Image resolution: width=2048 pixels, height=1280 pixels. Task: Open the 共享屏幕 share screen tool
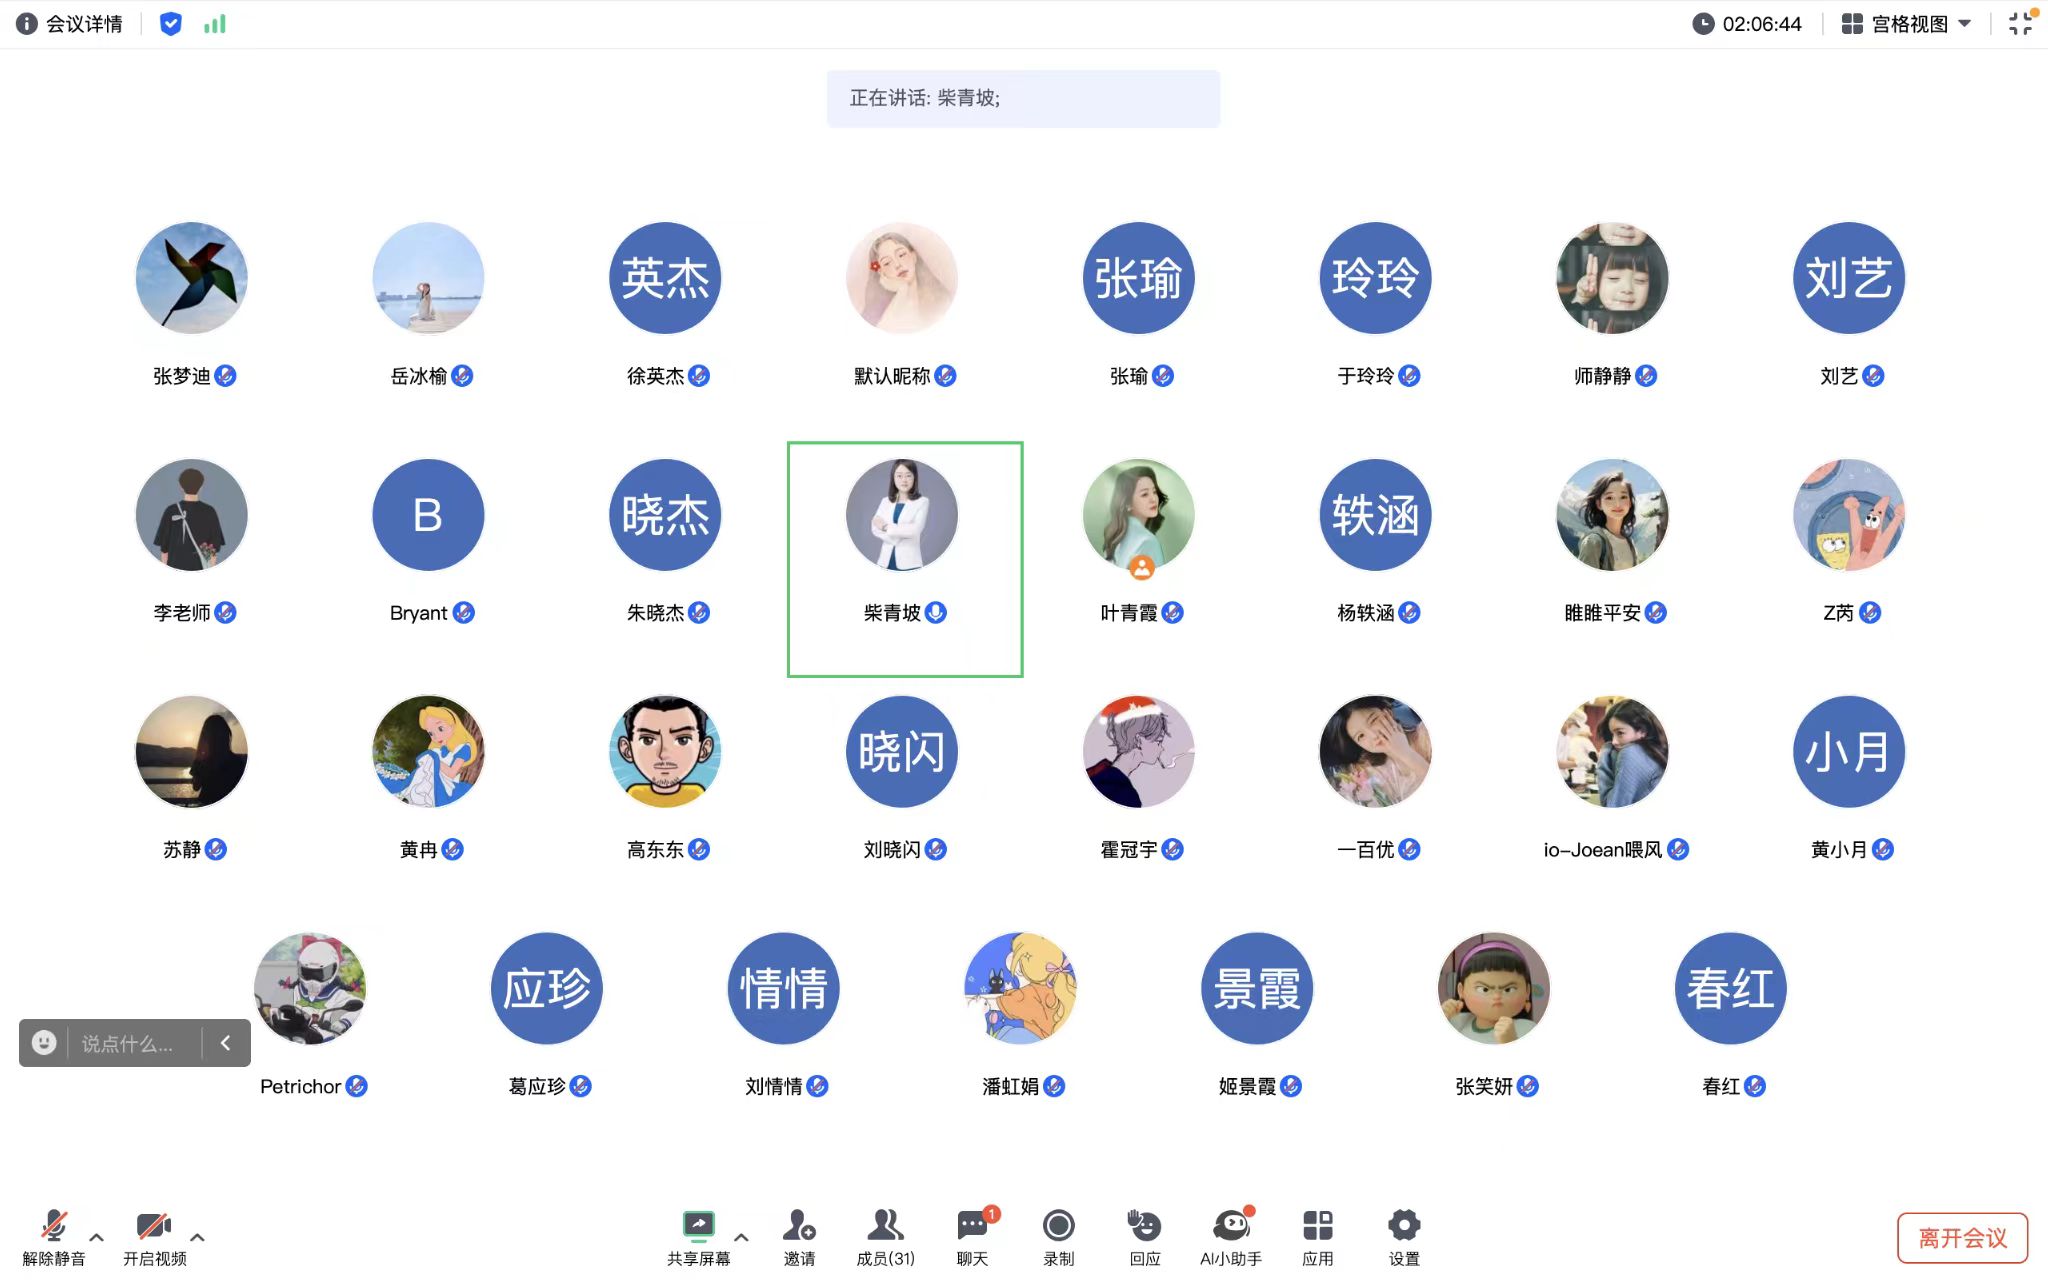click(x=698, y=1237)
